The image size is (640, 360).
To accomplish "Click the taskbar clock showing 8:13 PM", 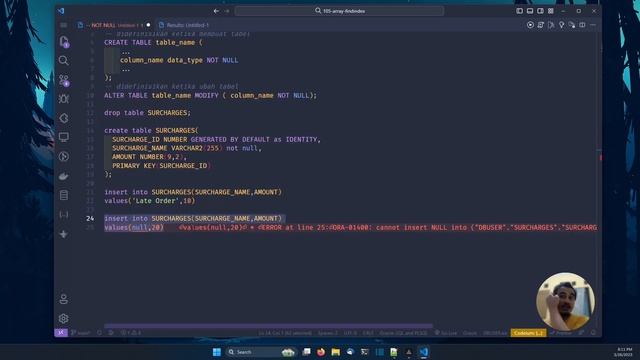I will pyautogui.click(x=624, y=352).
